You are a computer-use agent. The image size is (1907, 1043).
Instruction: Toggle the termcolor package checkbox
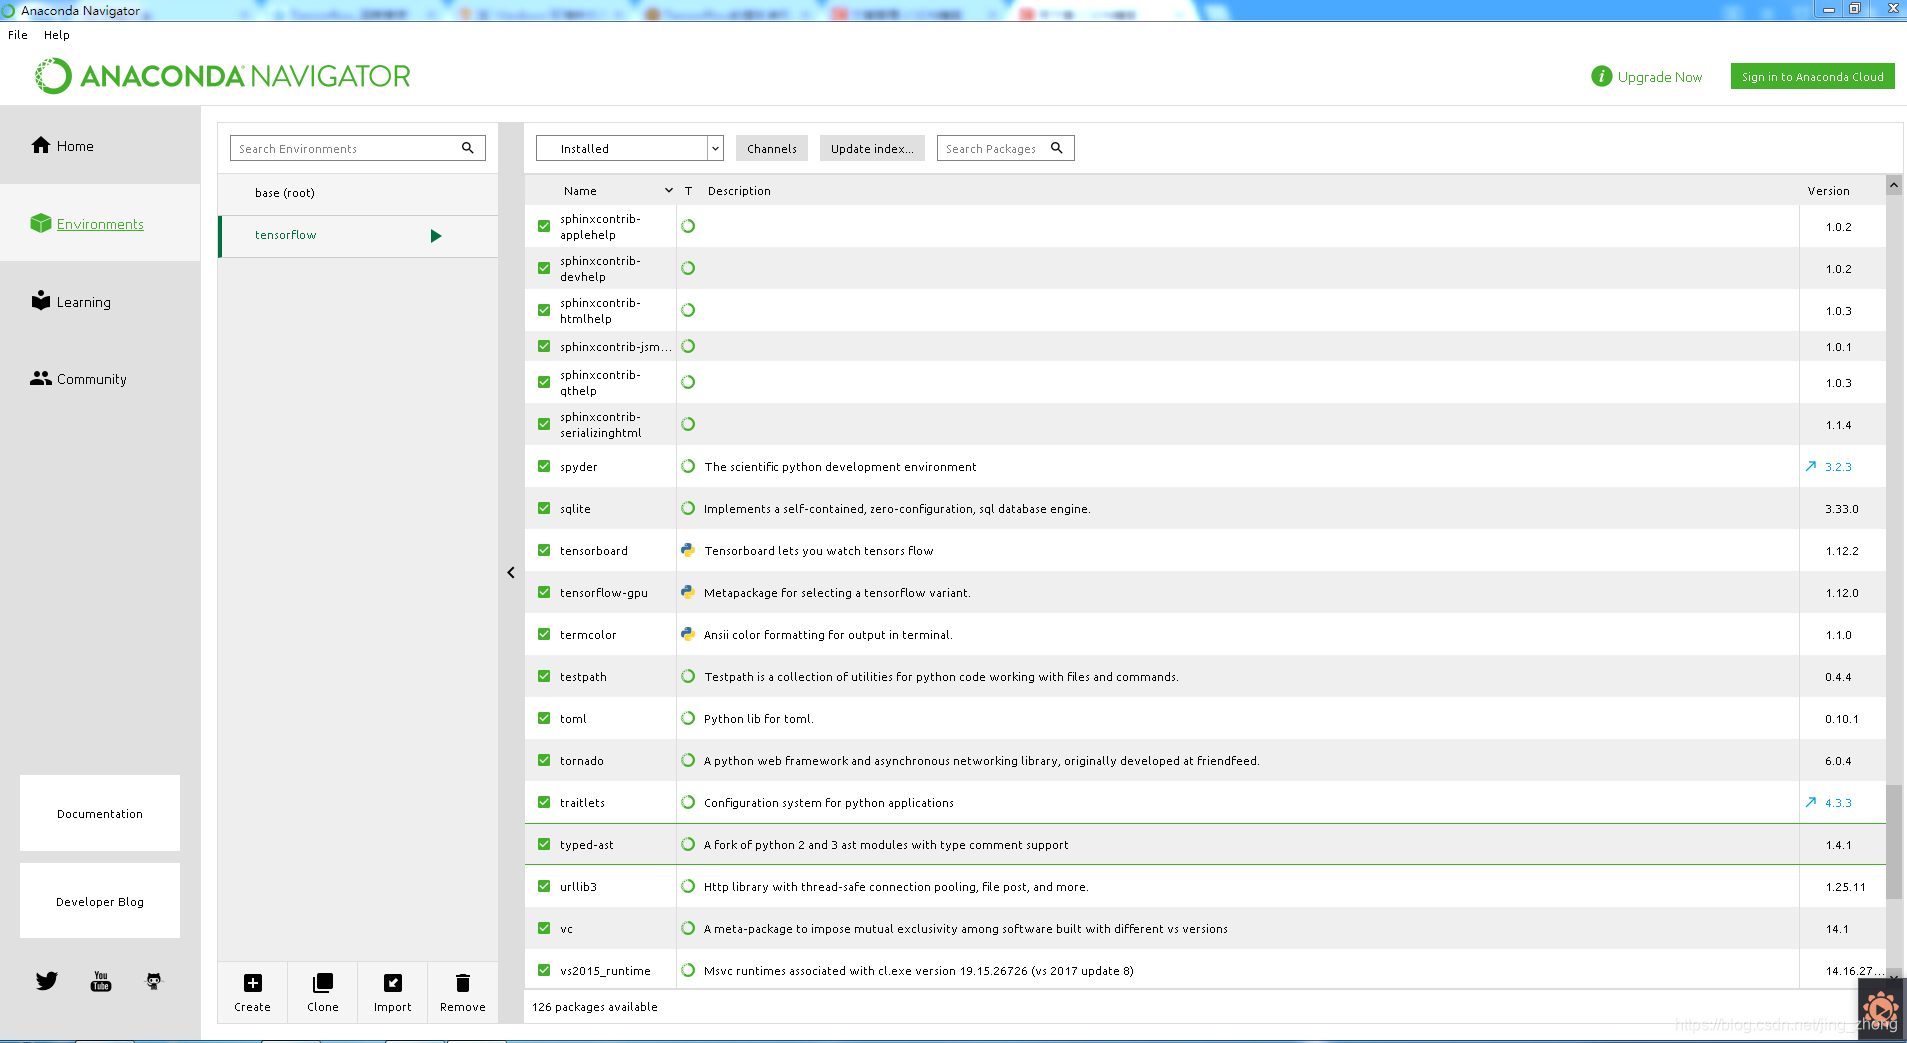pyautogui.click(x=544, y=634)
